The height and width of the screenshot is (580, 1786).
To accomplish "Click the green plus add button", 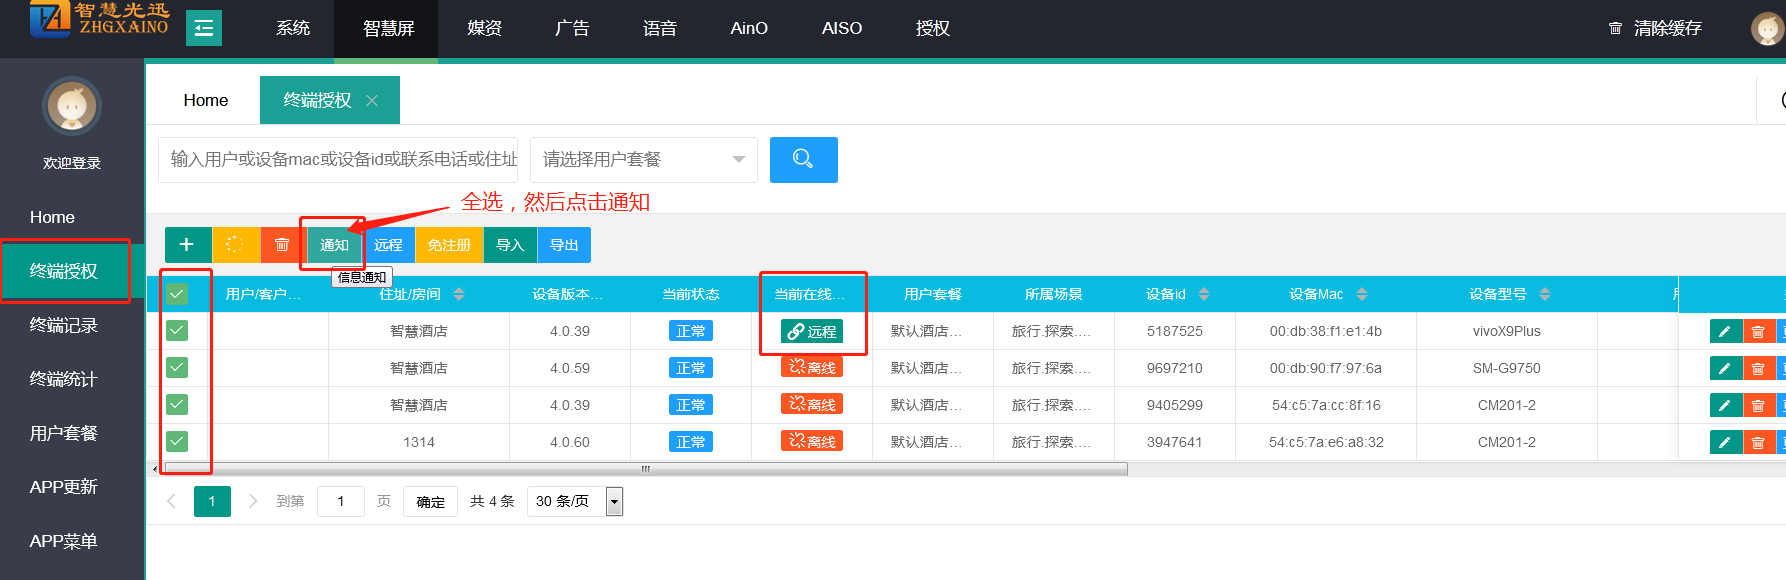I will tap(187, 245).
